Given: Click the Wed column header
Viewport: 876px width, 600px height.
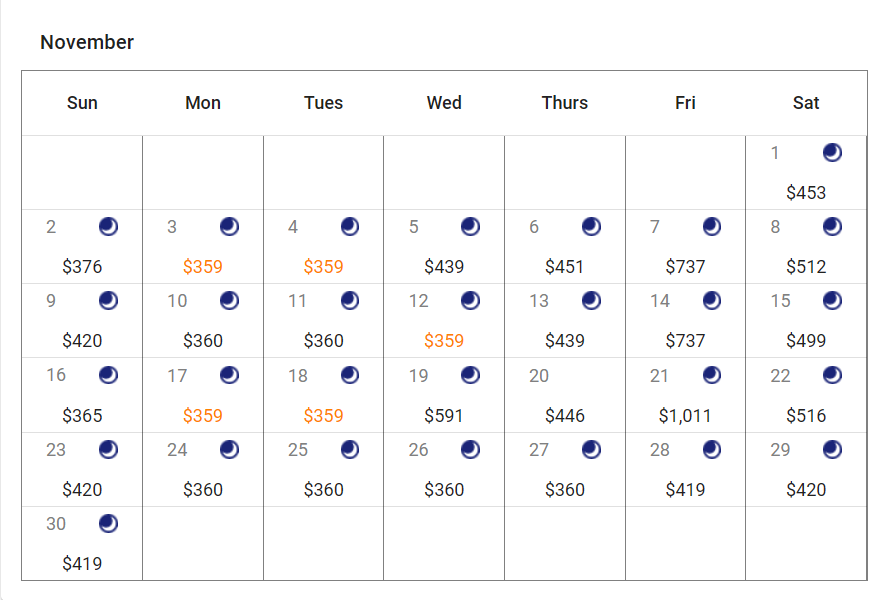Looking at the screenshot, I should pos(444,103).
